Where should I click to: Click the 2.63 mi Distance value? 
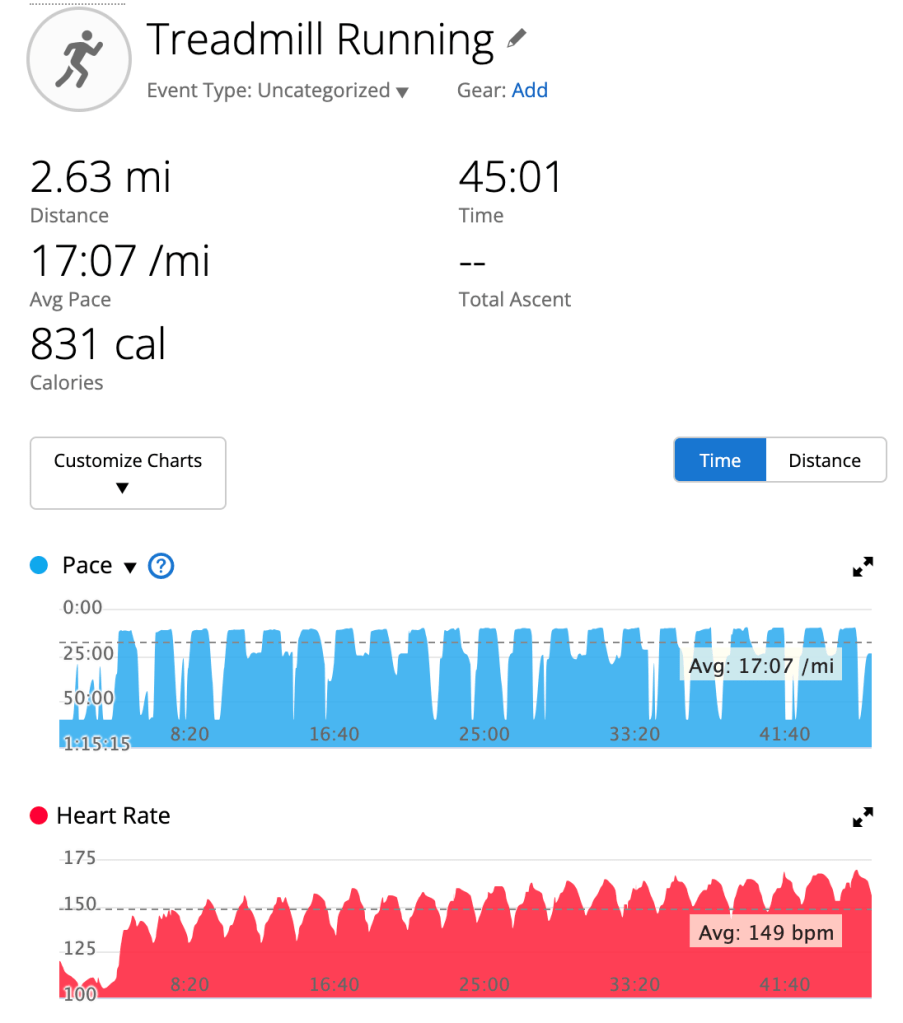click(x=101, y=178)
